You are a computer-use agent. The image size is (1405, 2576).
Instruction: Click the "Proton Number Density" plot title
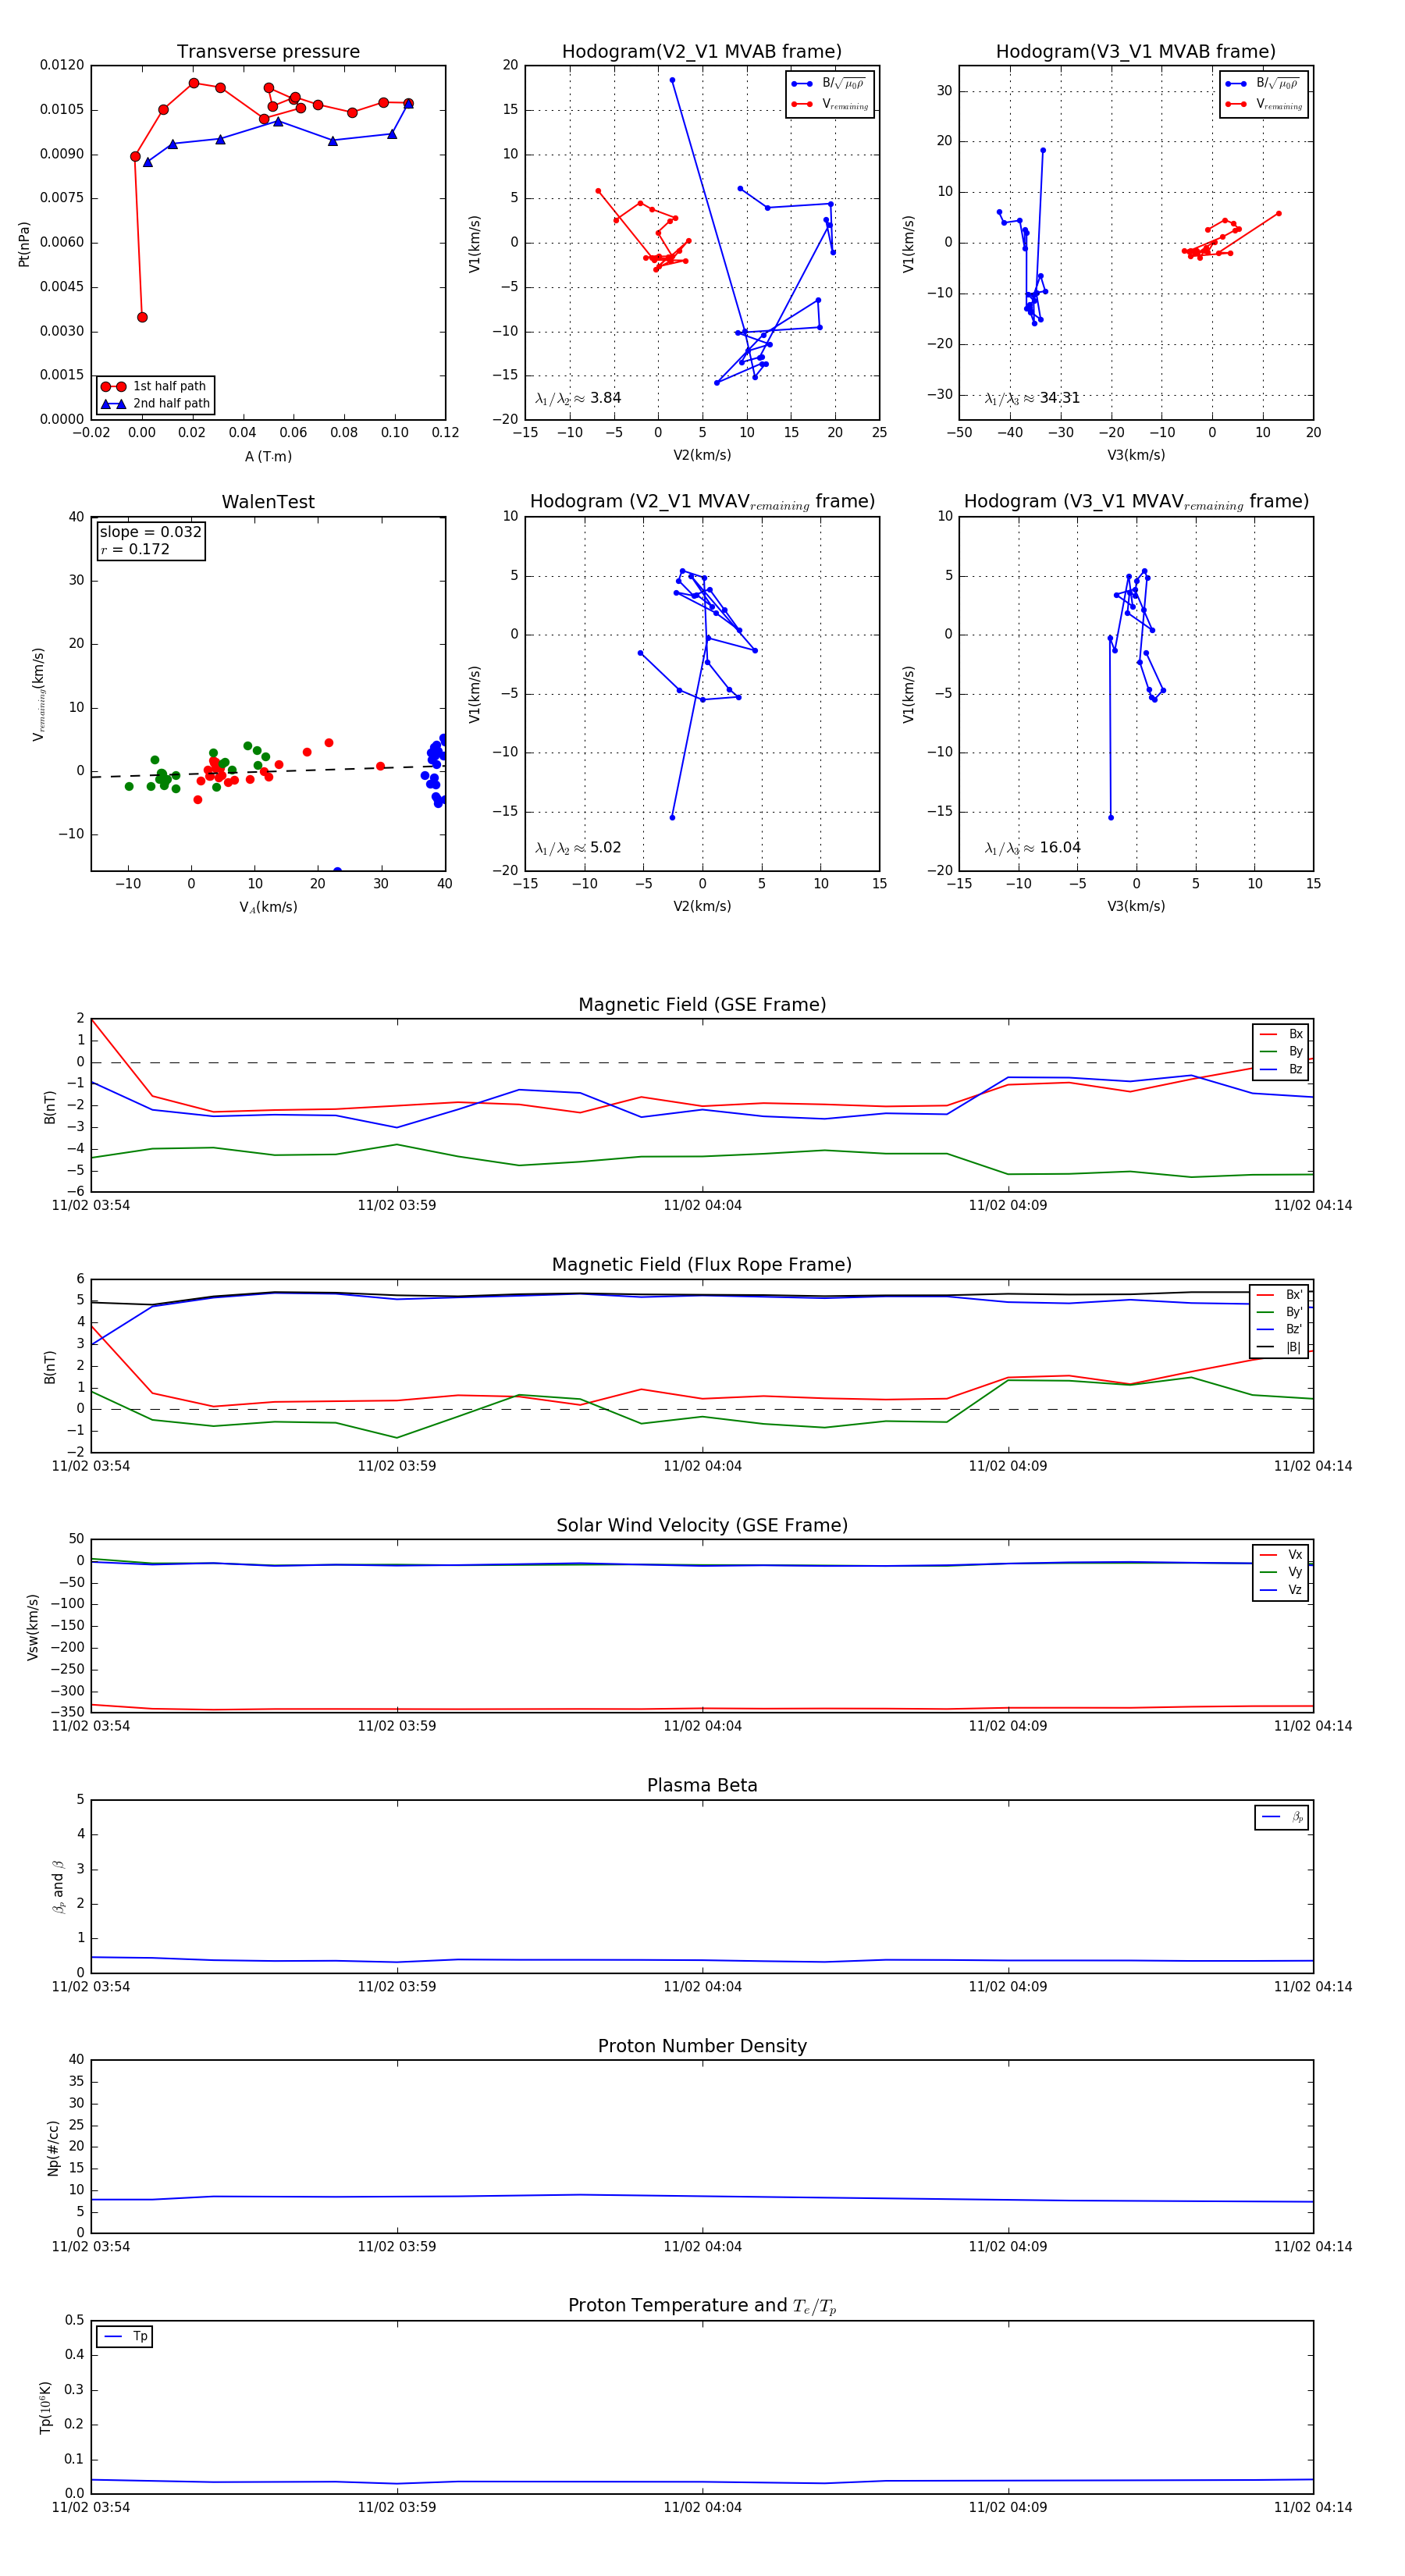(702, 2046)
